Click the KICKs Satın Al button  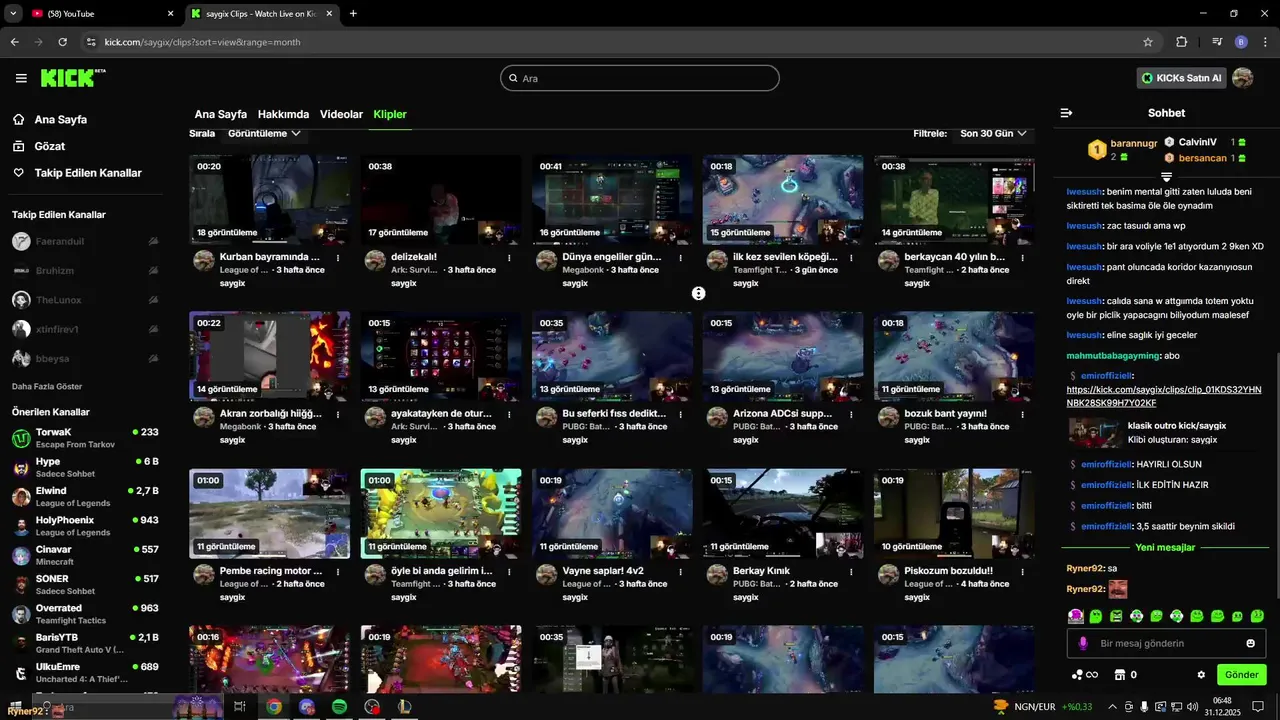1181,78
